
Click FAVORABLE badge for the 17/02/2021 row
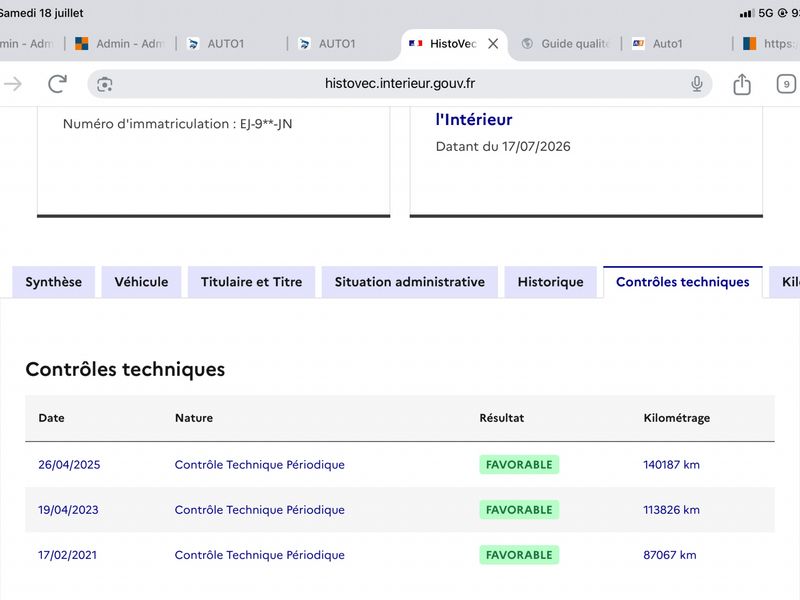click(x=519, y=555)
